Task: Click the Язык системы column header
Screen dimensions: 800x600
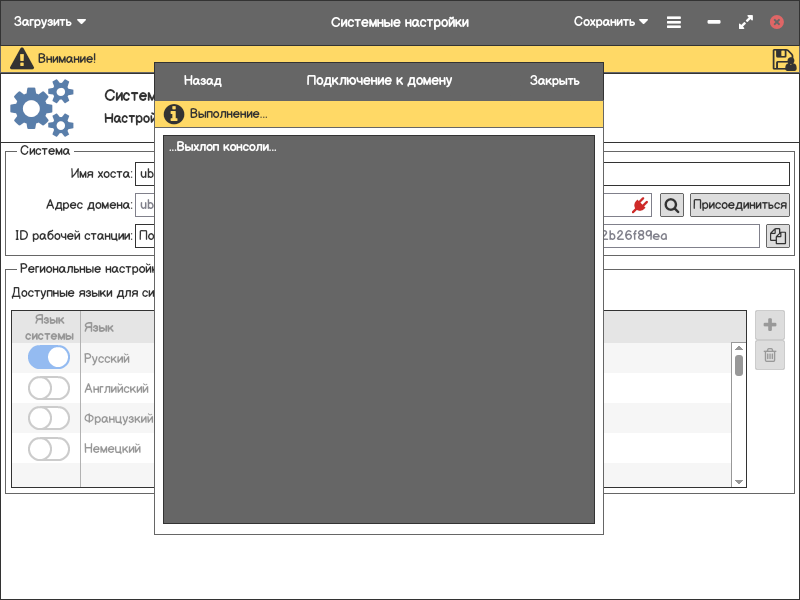Action: coord(49,328)
